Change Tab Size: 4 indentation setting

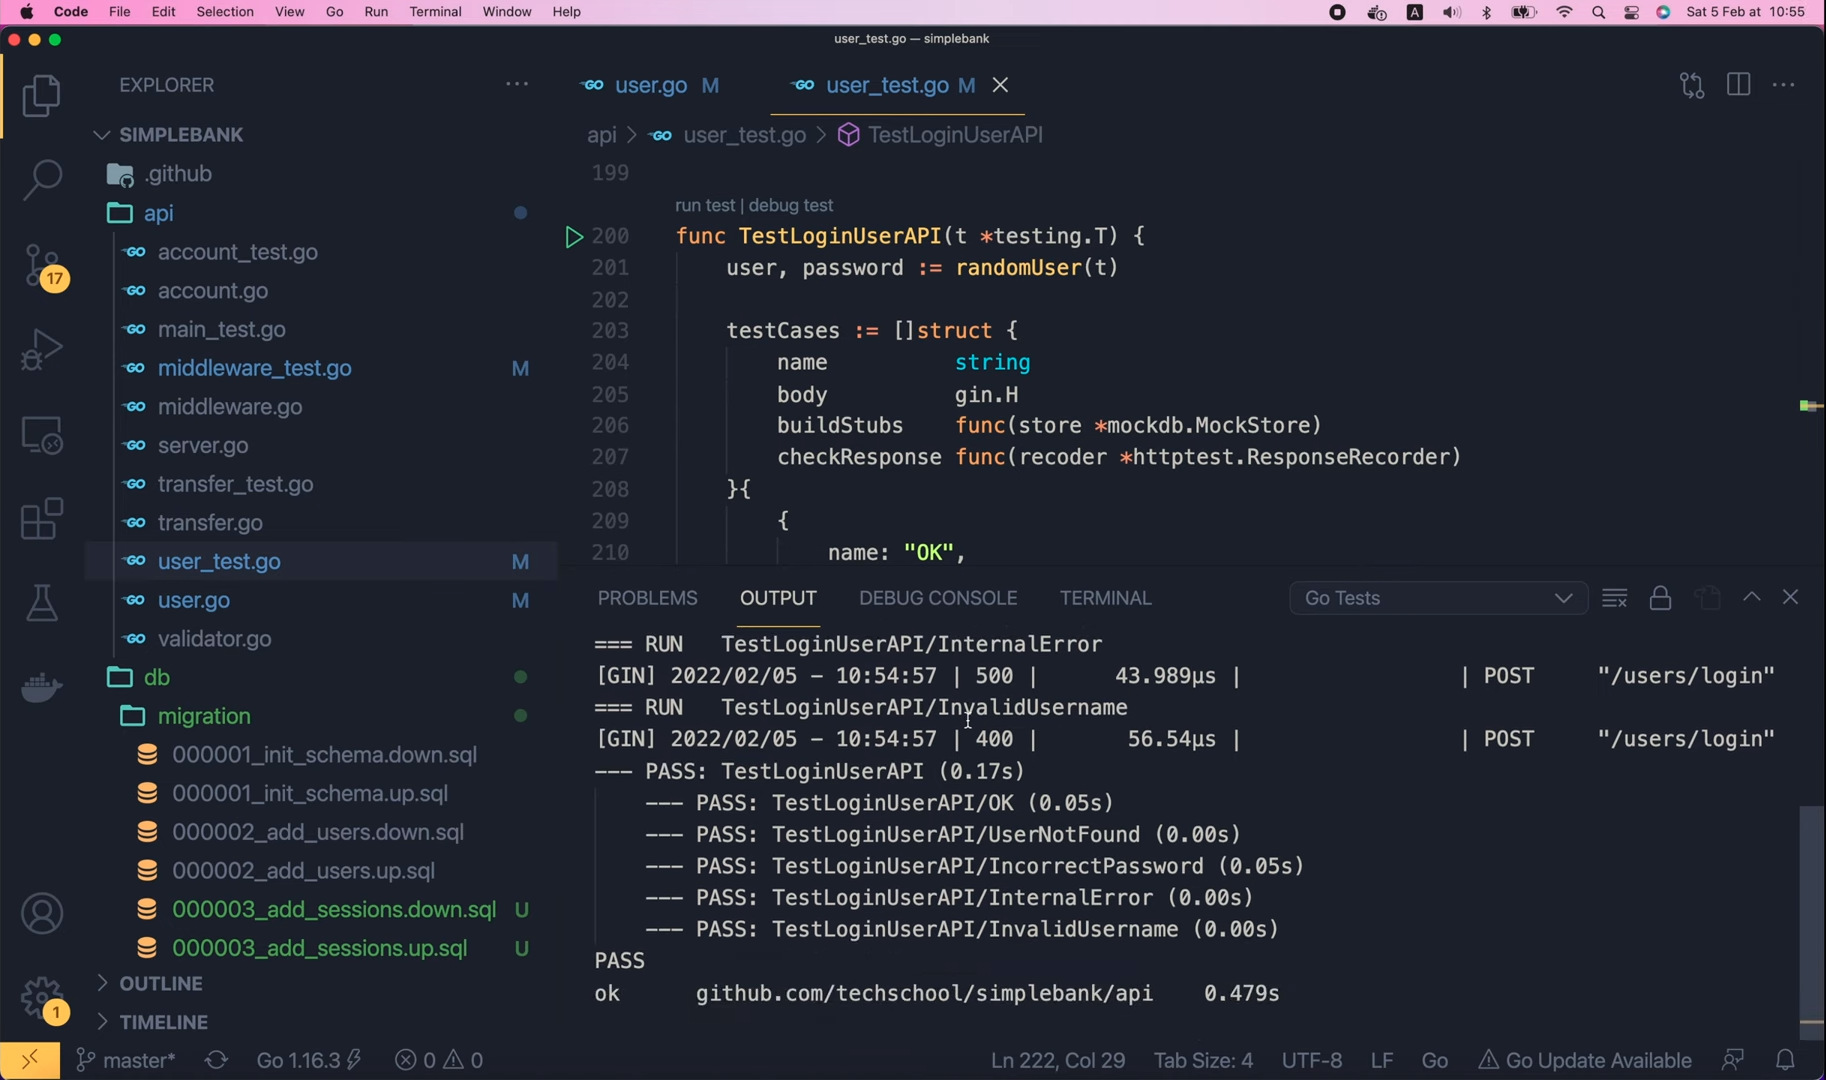[1203, 1060]
